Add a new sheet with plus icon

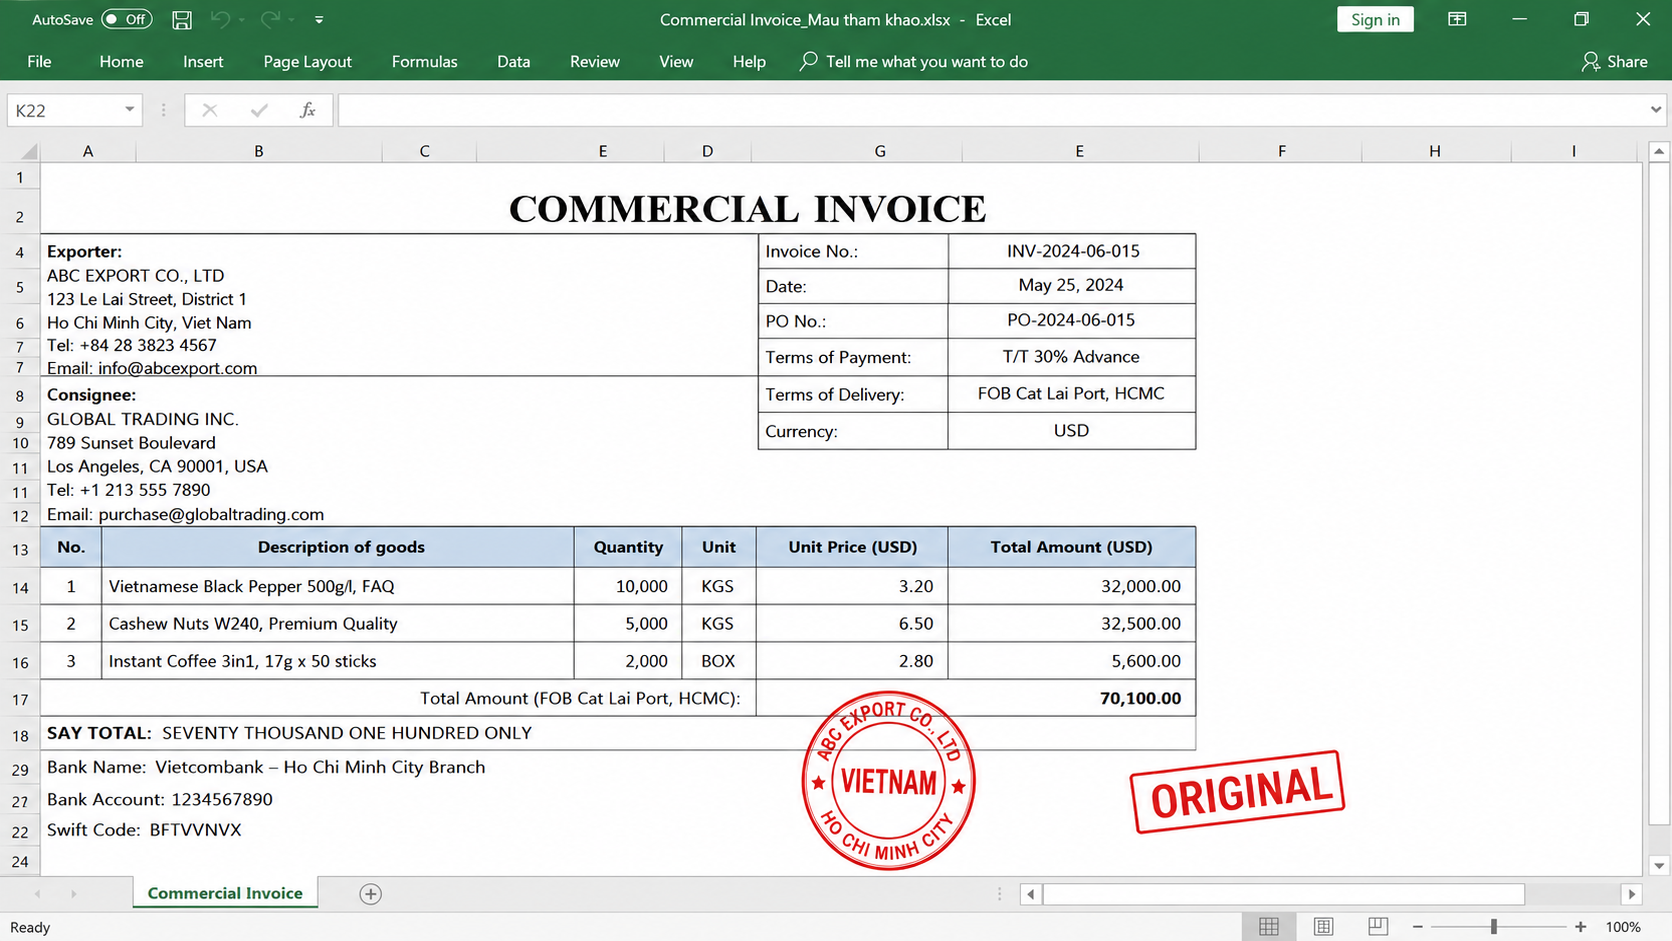click(x=370, y=894)
